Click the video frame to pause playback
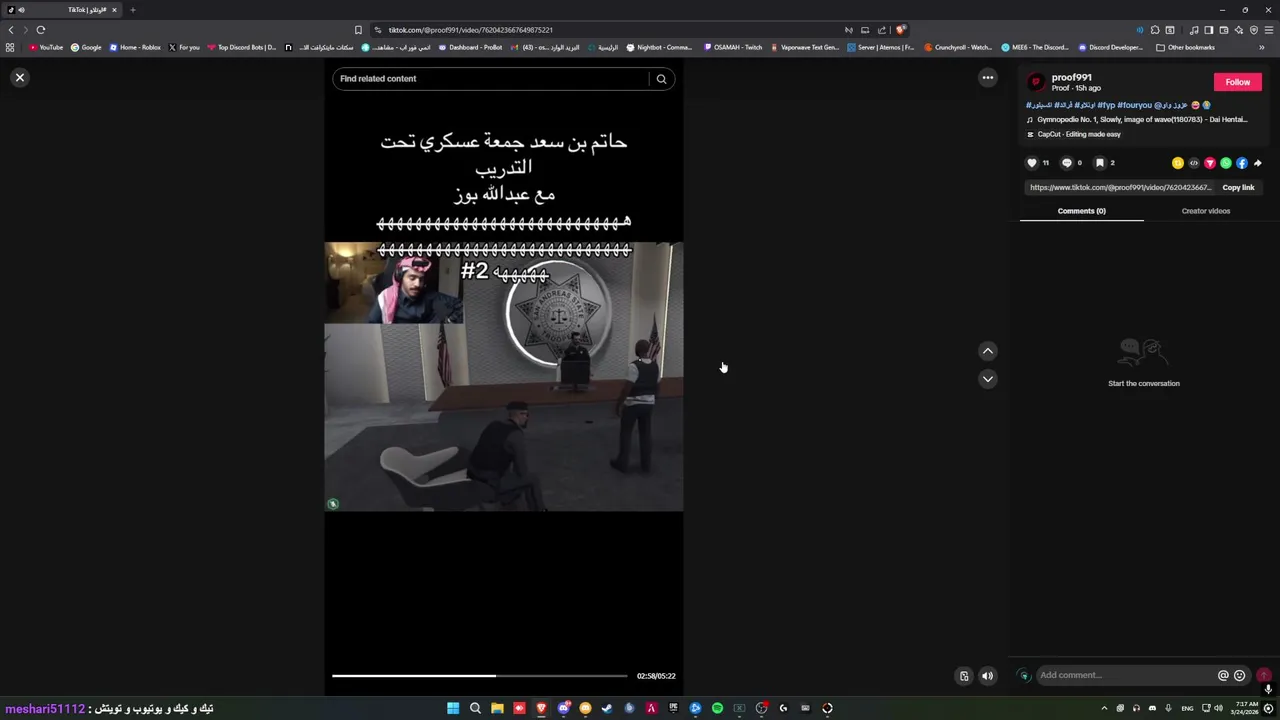1280x720 pixels. [x=504, y=377]
